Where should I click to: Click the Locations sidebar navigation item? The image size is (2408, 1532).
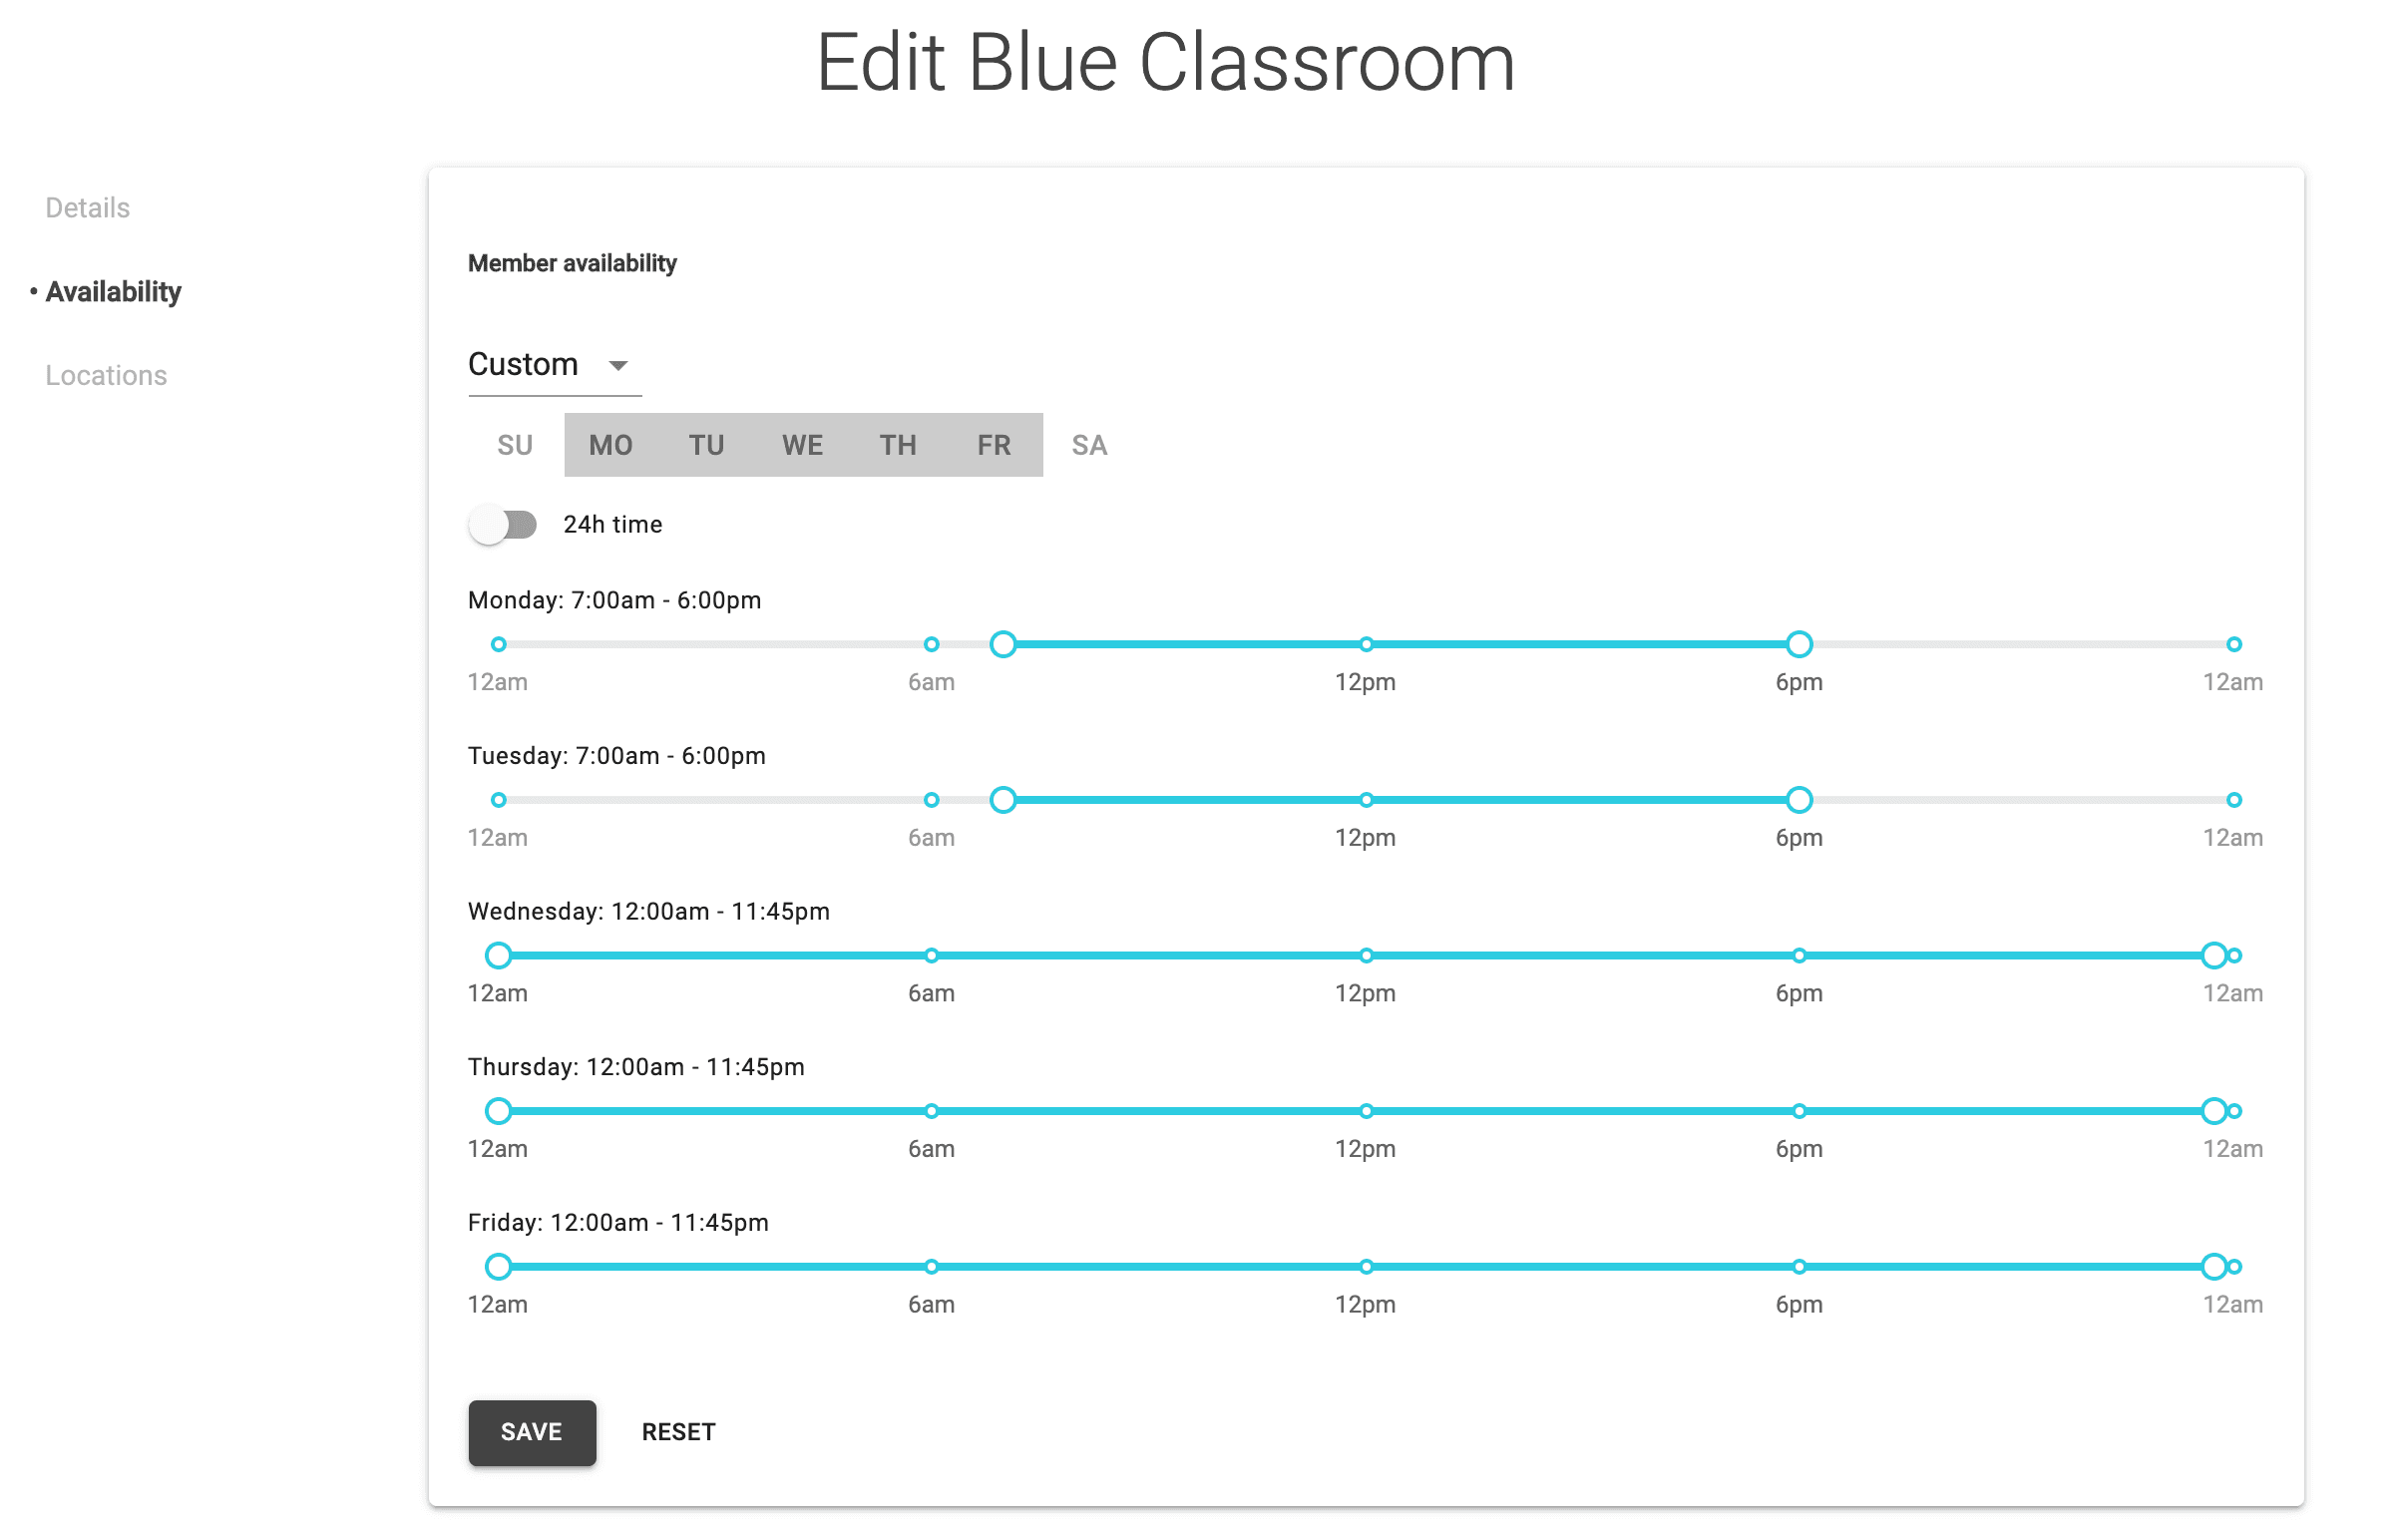[109, 374]
